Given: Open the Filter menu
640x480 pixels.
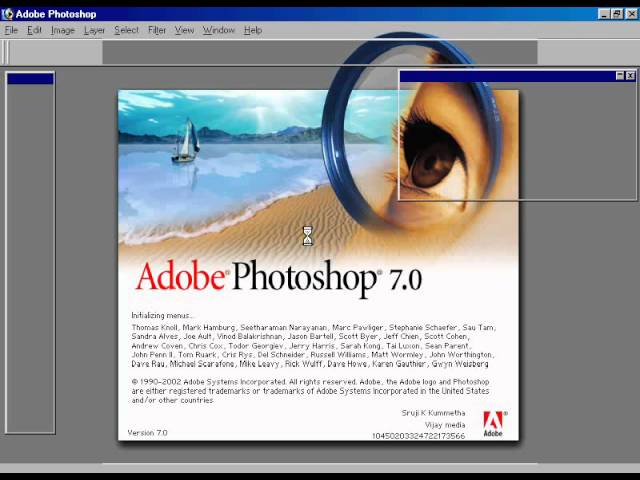Looking at the screenshot, I should click(157, 30).
